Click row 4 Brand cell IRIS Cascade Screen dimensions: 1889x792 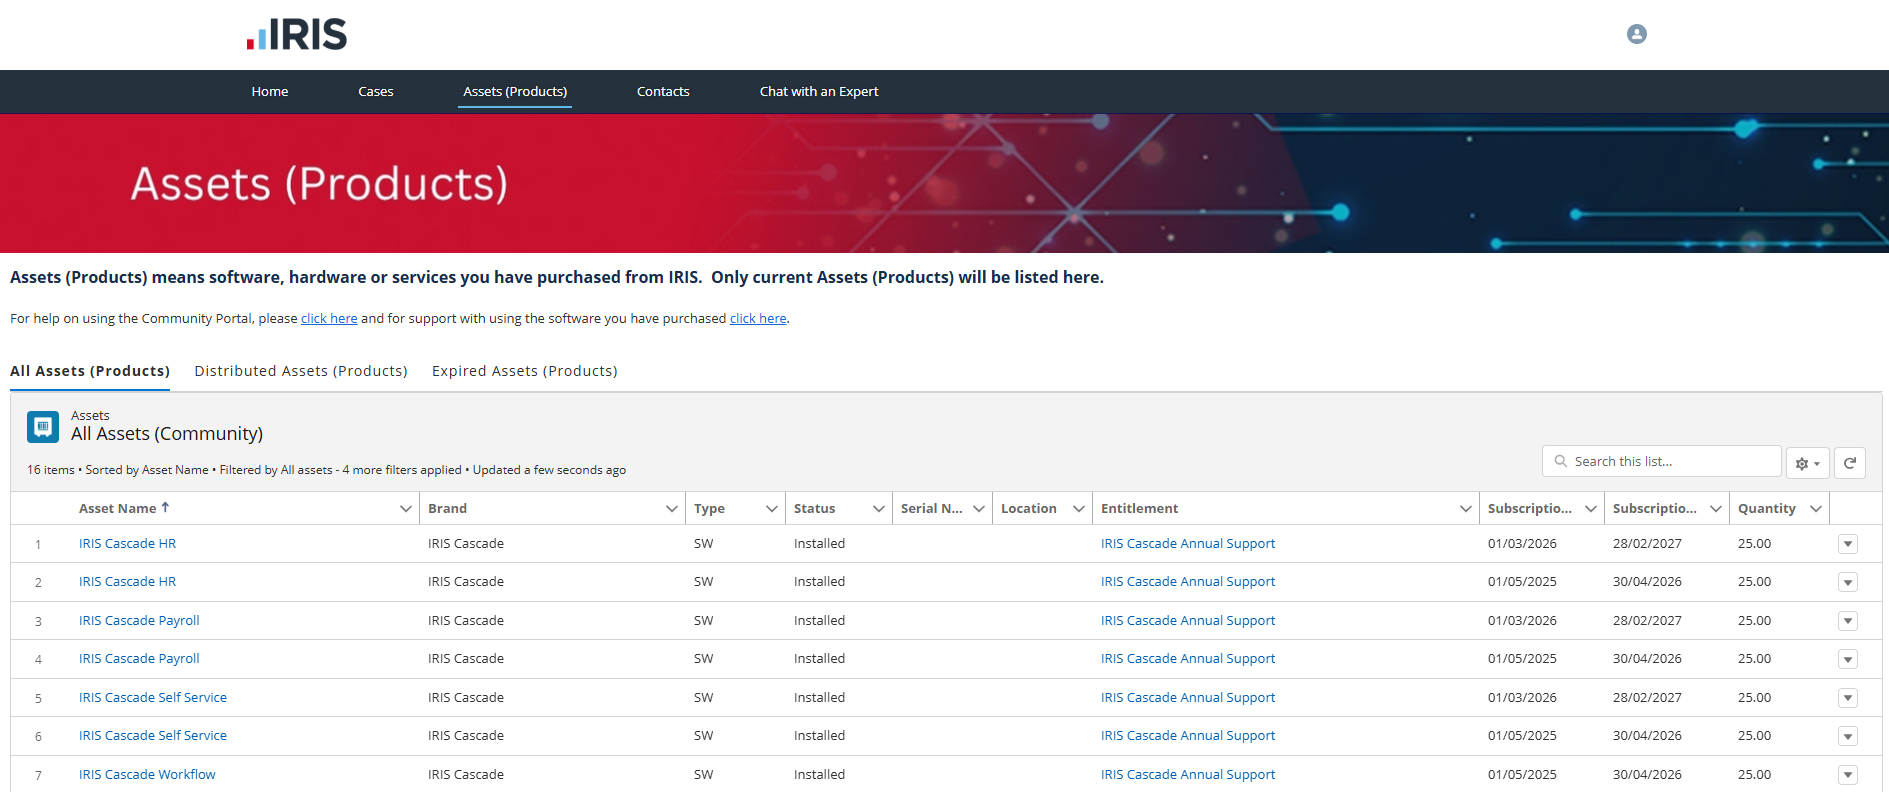point(466,658)
